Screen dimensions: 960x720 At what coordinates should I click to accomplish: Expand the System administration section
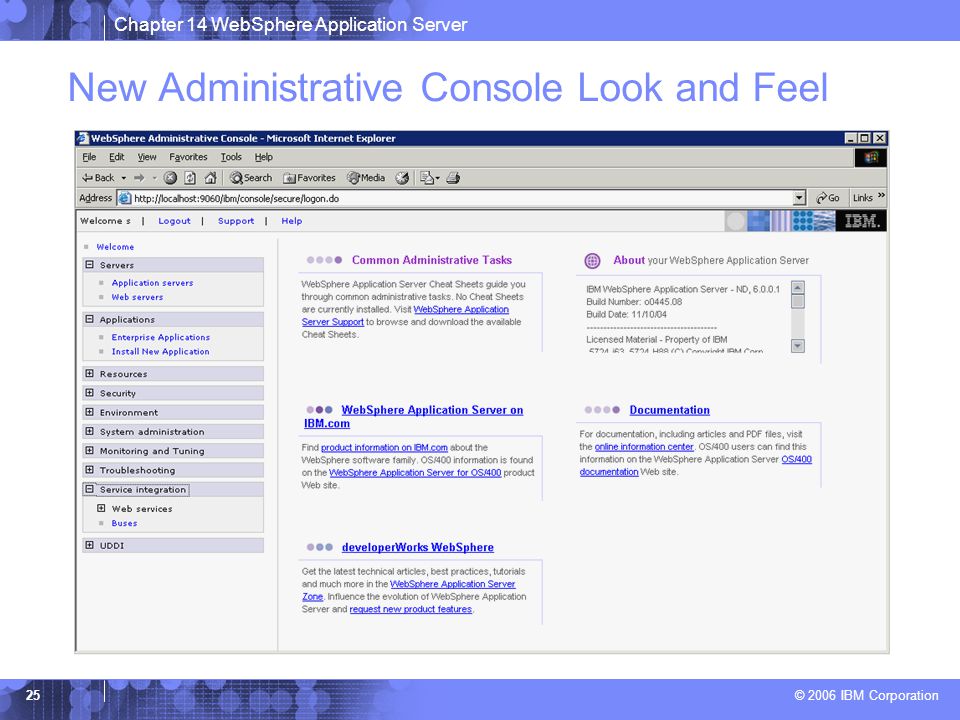point(90,431)
